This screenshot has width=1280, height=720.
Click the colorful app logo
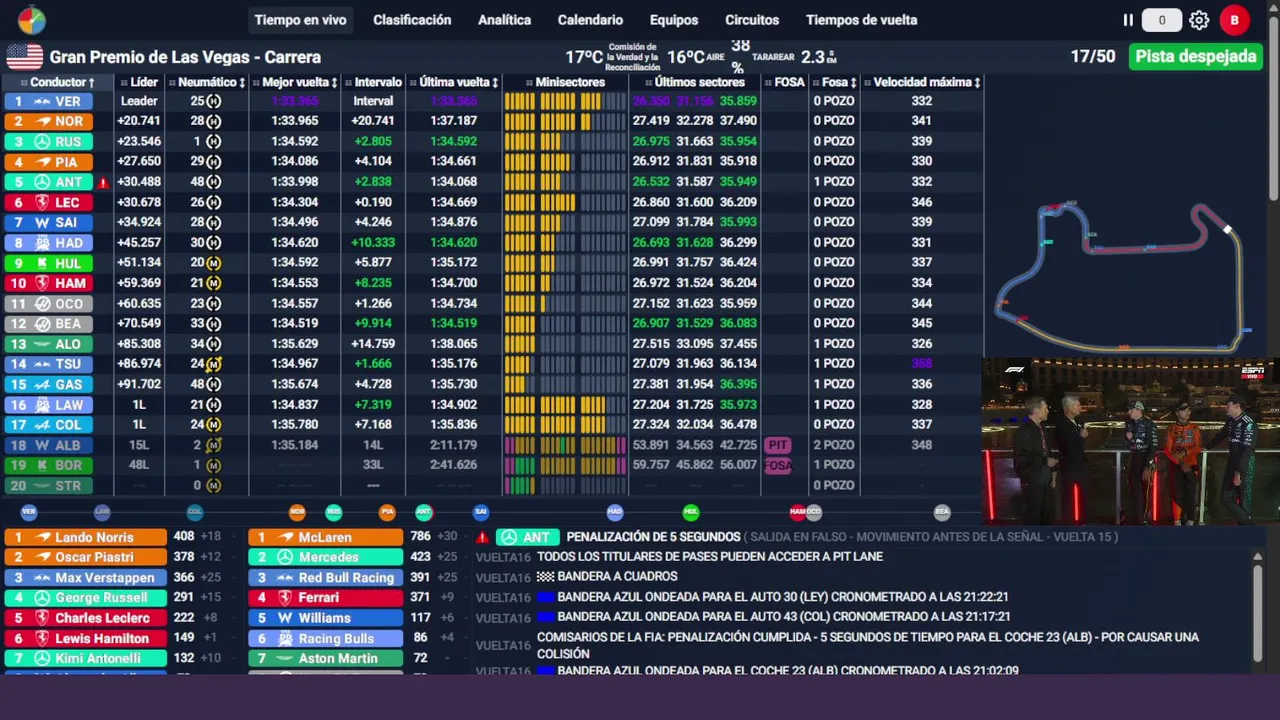point(31,20)
